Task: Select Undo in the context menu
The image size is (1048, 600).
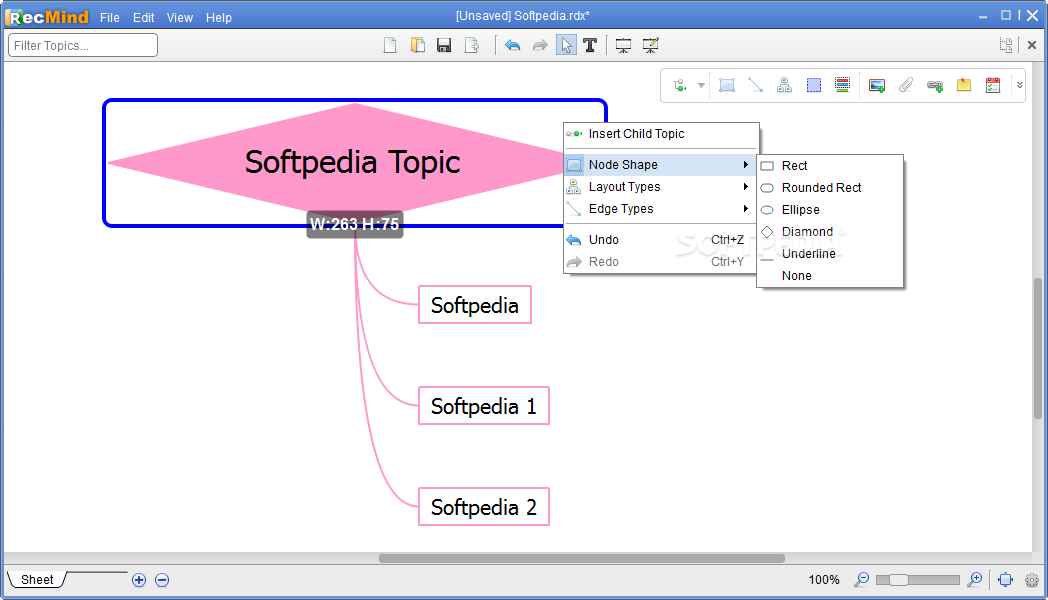Action: click(661, 239)
